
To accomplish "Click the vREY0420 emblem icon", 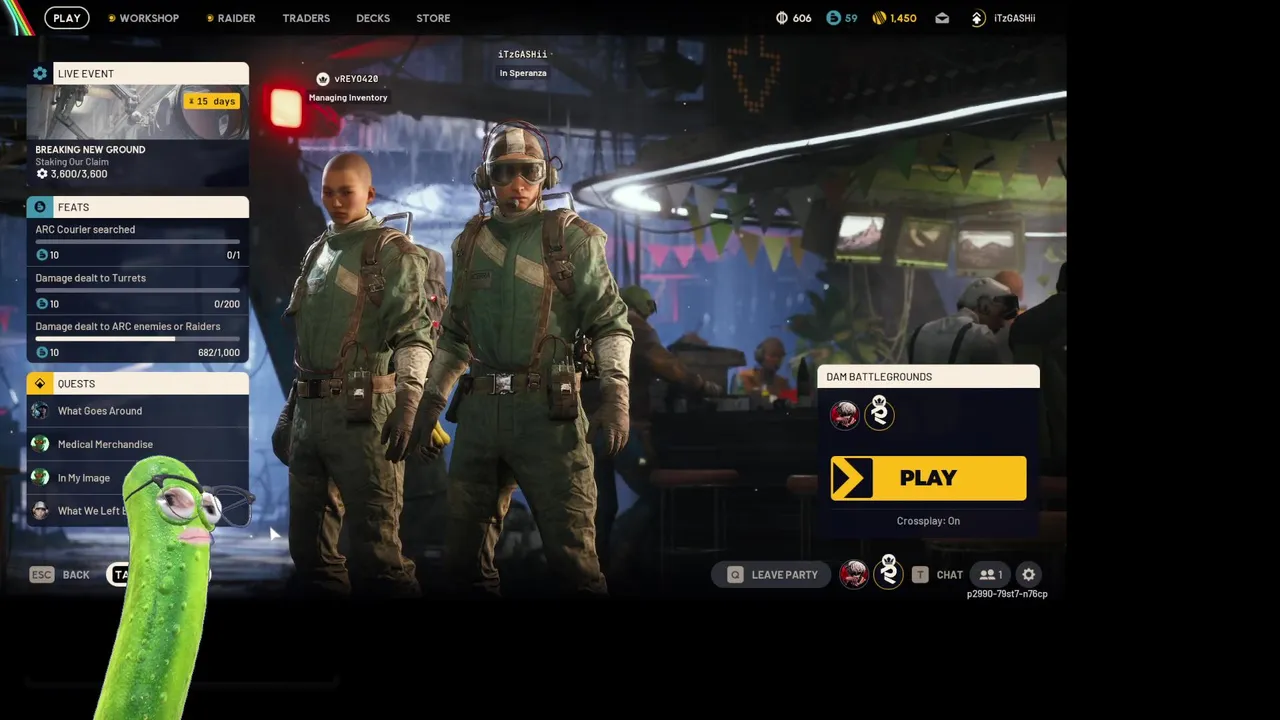I will (323, 79).
